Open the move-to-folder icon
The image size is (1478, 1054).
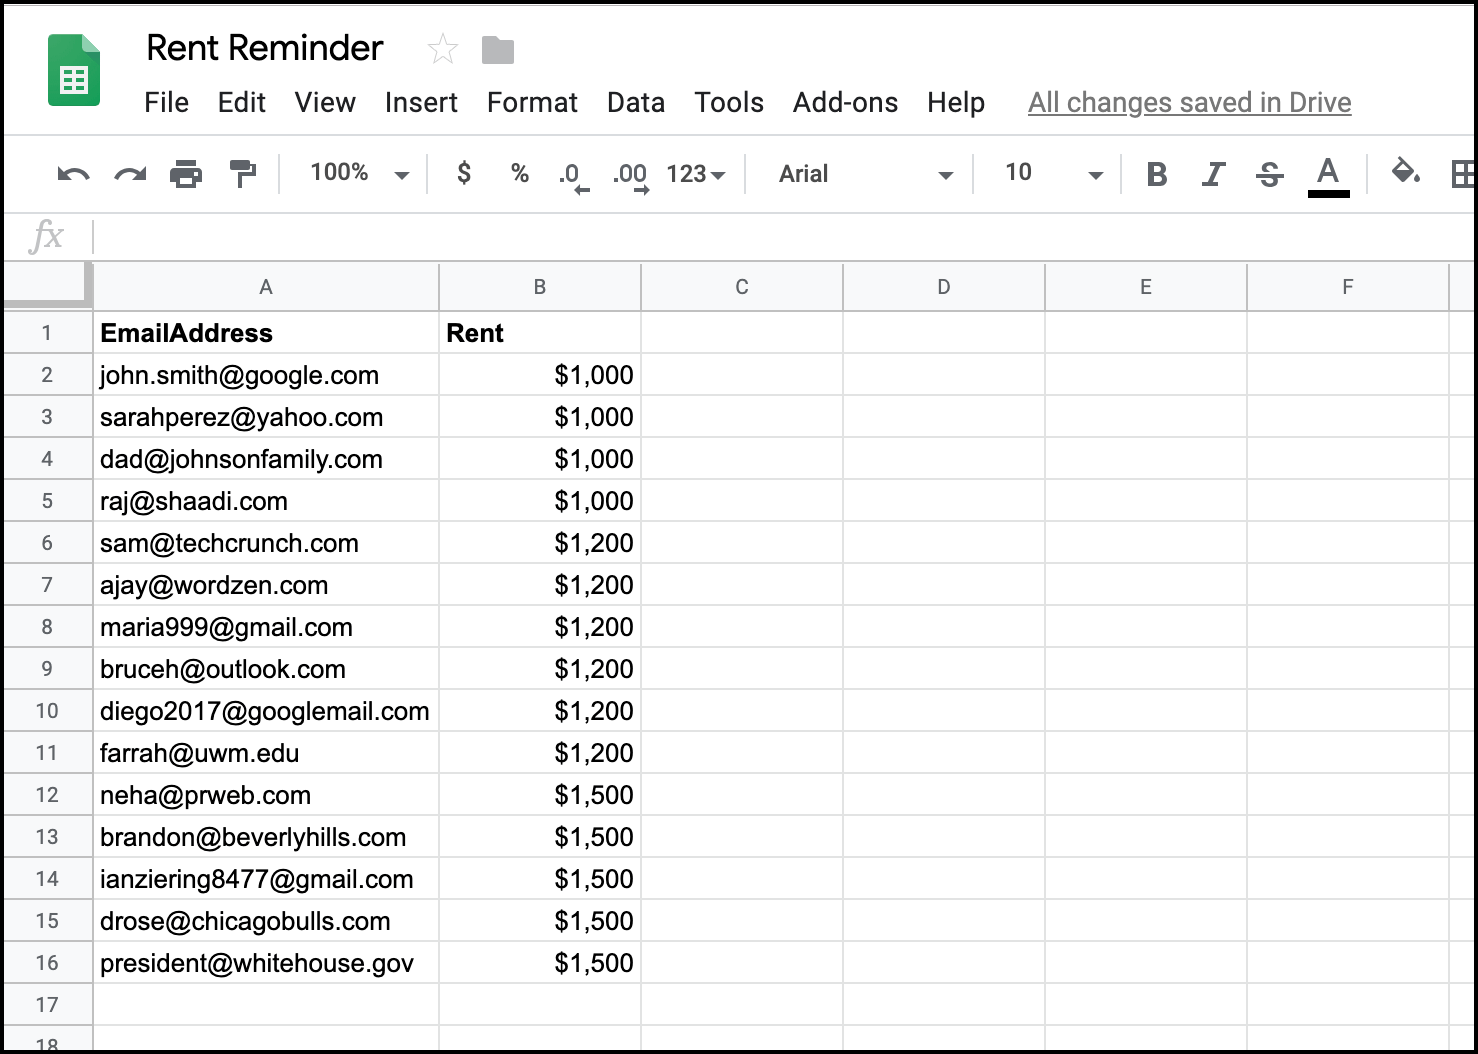click(x=497, y=50)
